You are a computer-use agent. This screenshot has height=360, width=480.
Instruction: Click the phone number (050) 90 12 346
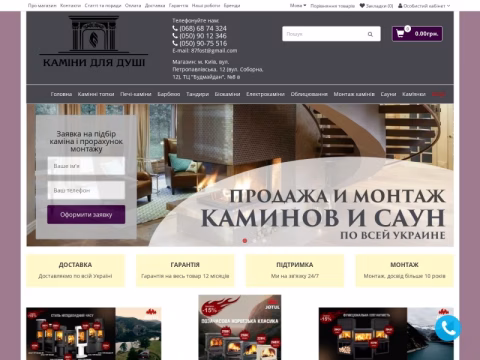click(203, 36)
